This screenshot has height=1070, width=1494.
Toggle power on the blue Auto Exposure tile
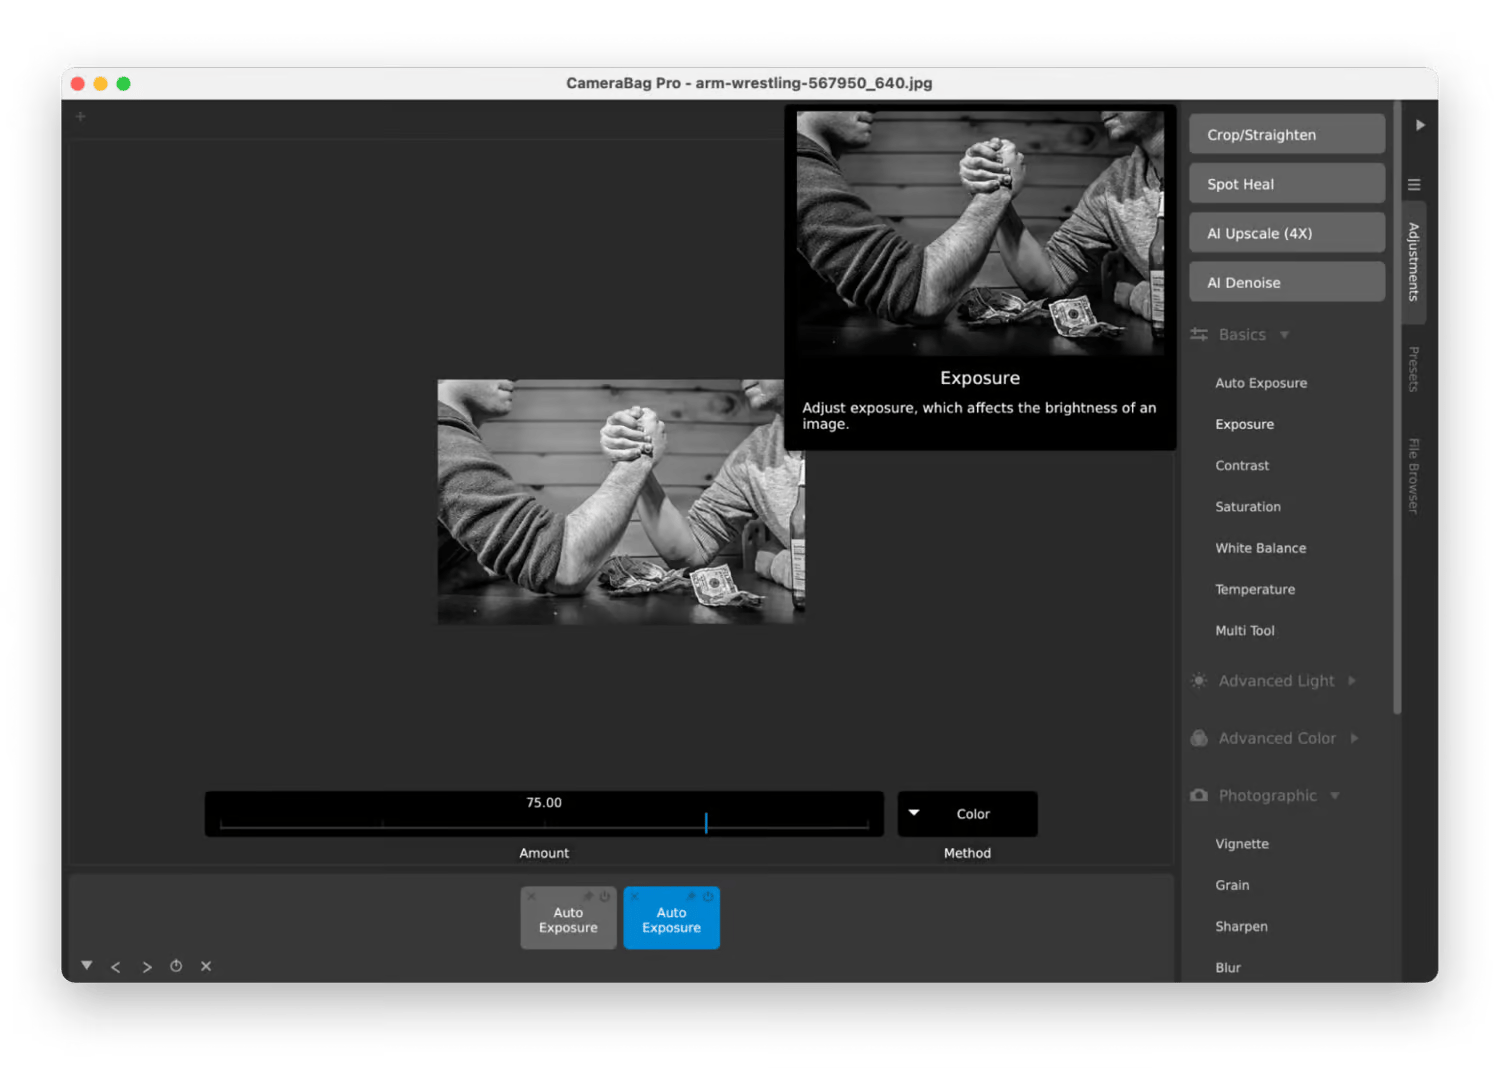pos(708,897)
